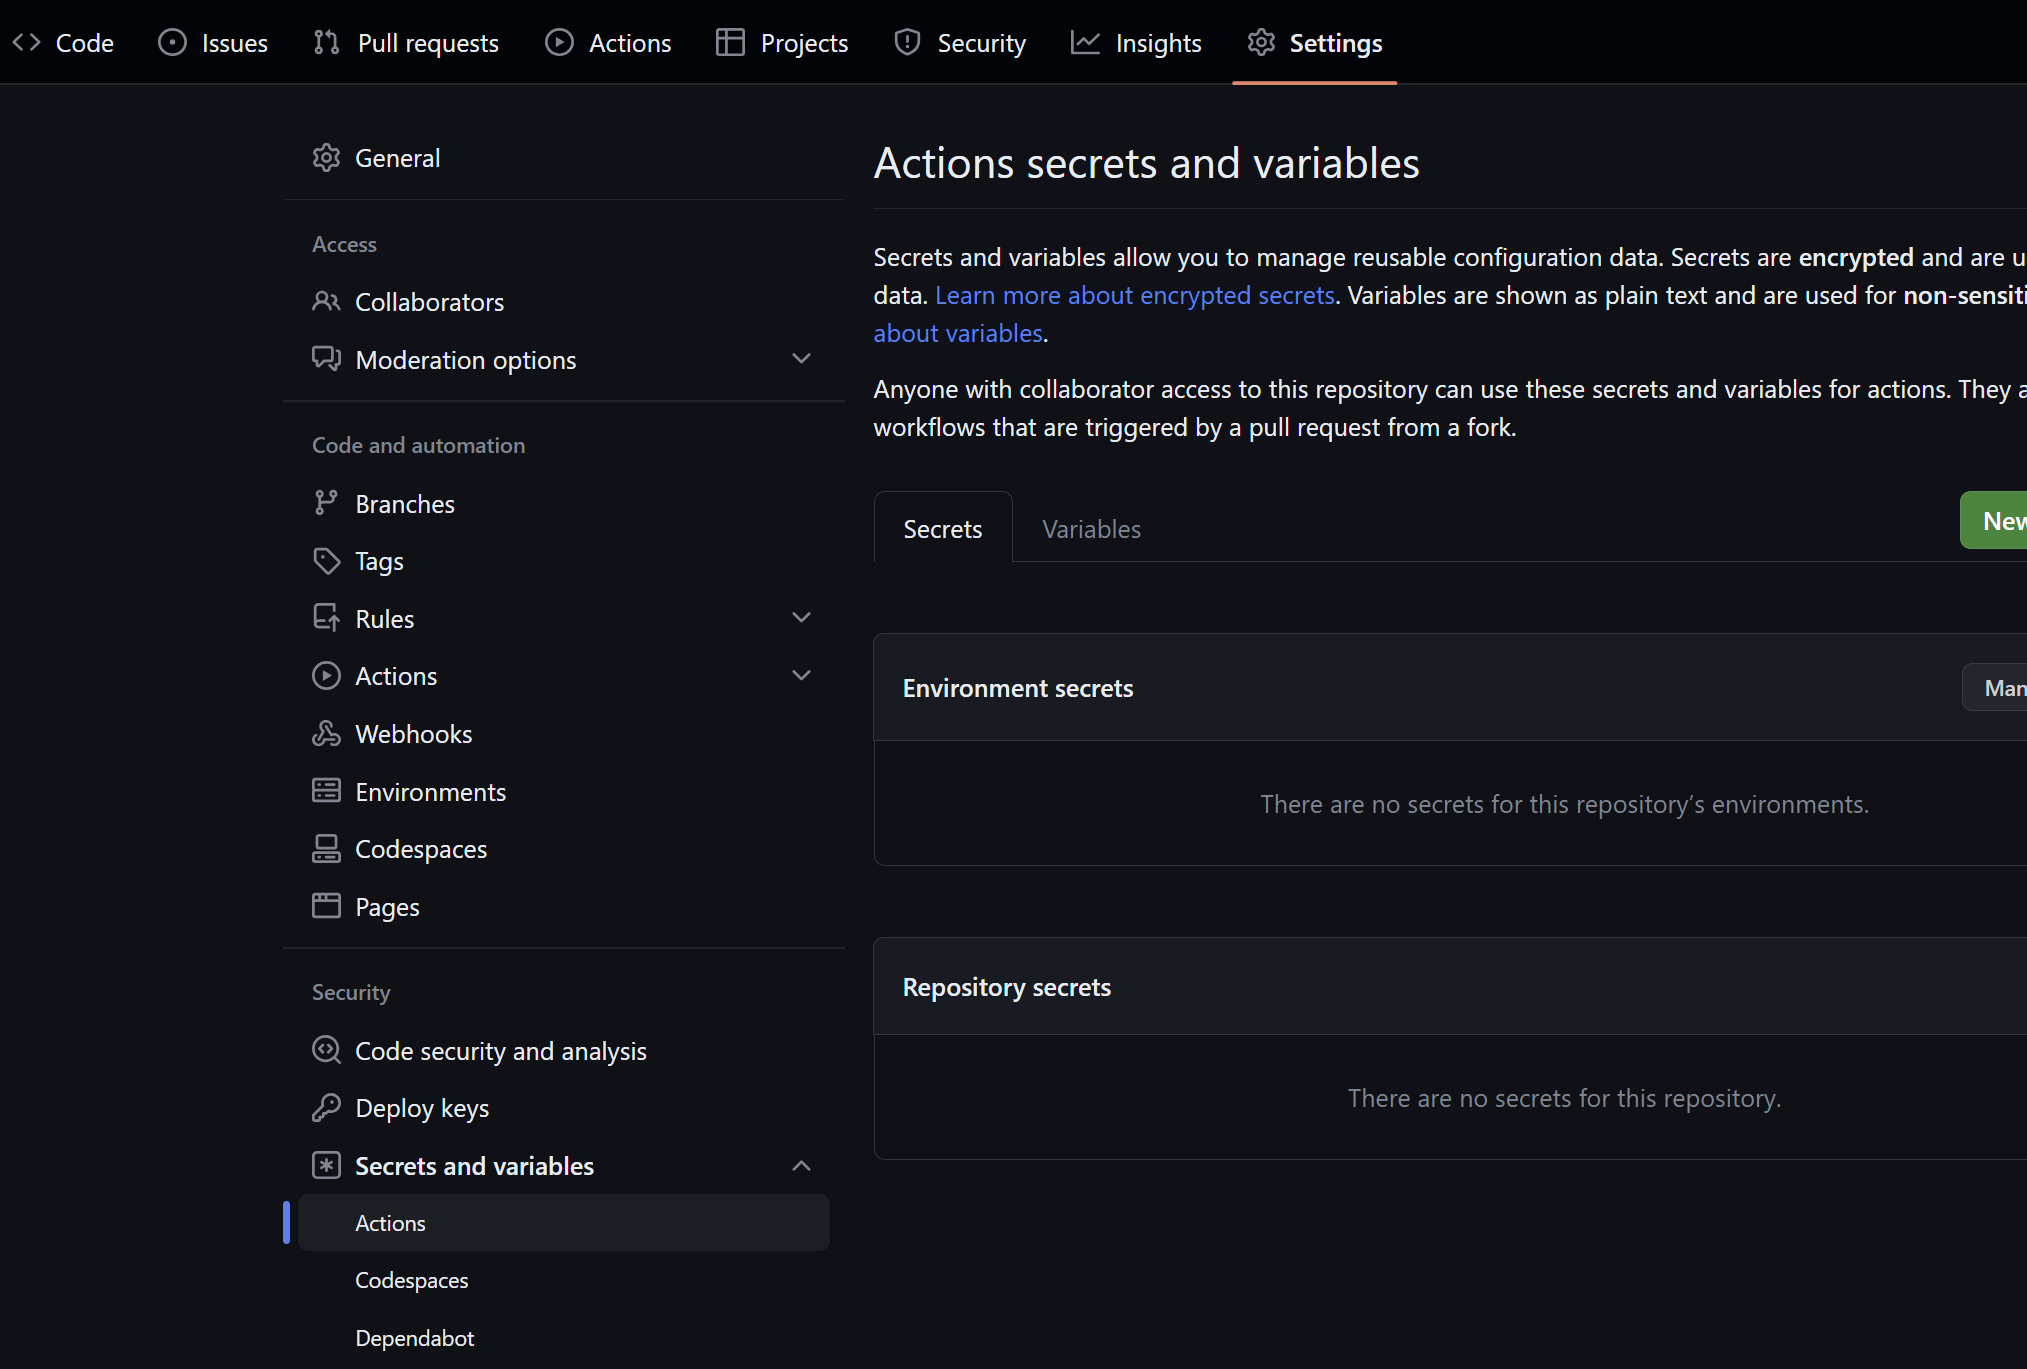Viewport: 2027px width, 1369px height.
Task: Click the Pages browser icon
Action: pos(326,907)
